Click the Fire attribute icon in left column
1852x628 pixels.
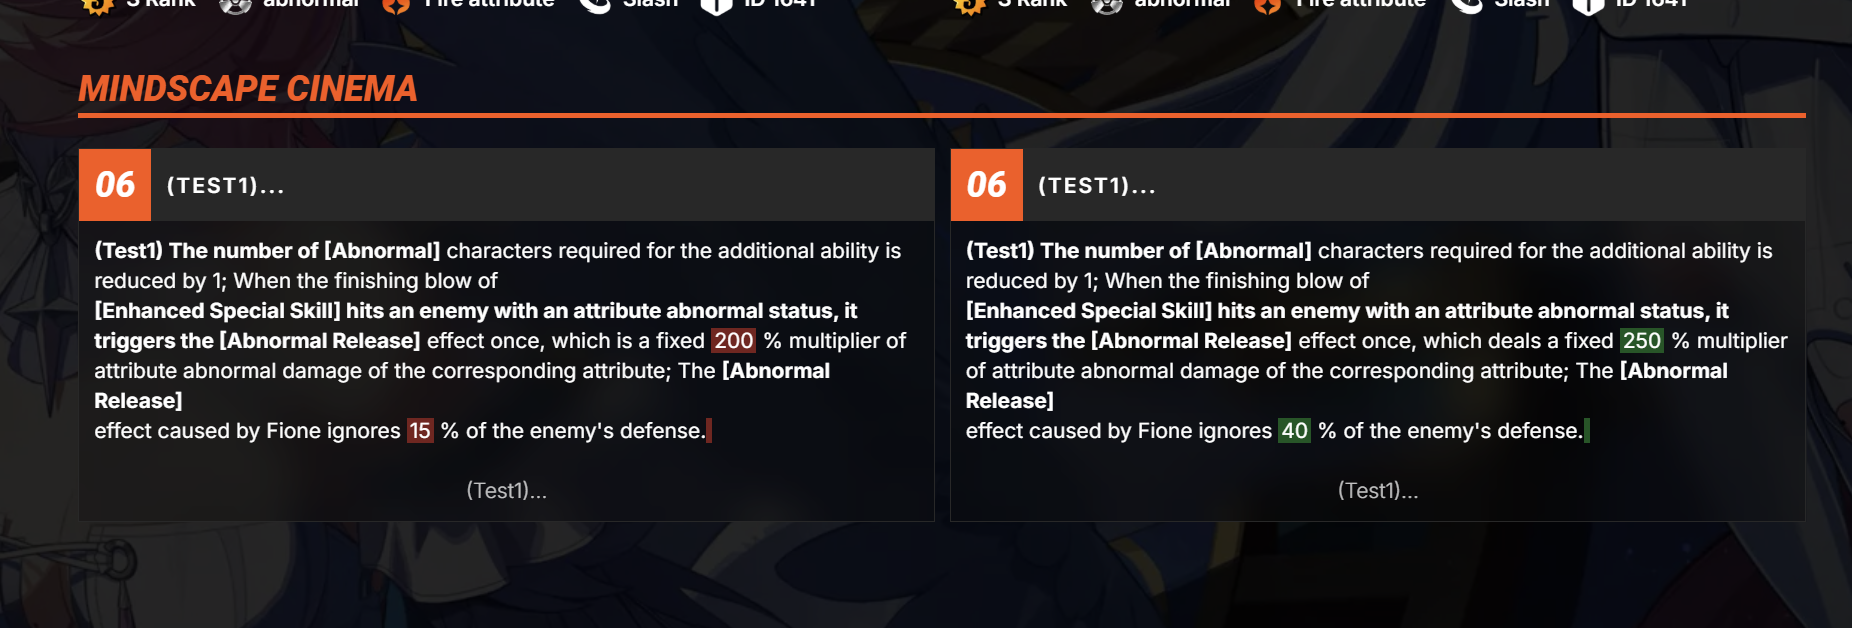click(x=396, y=5)
